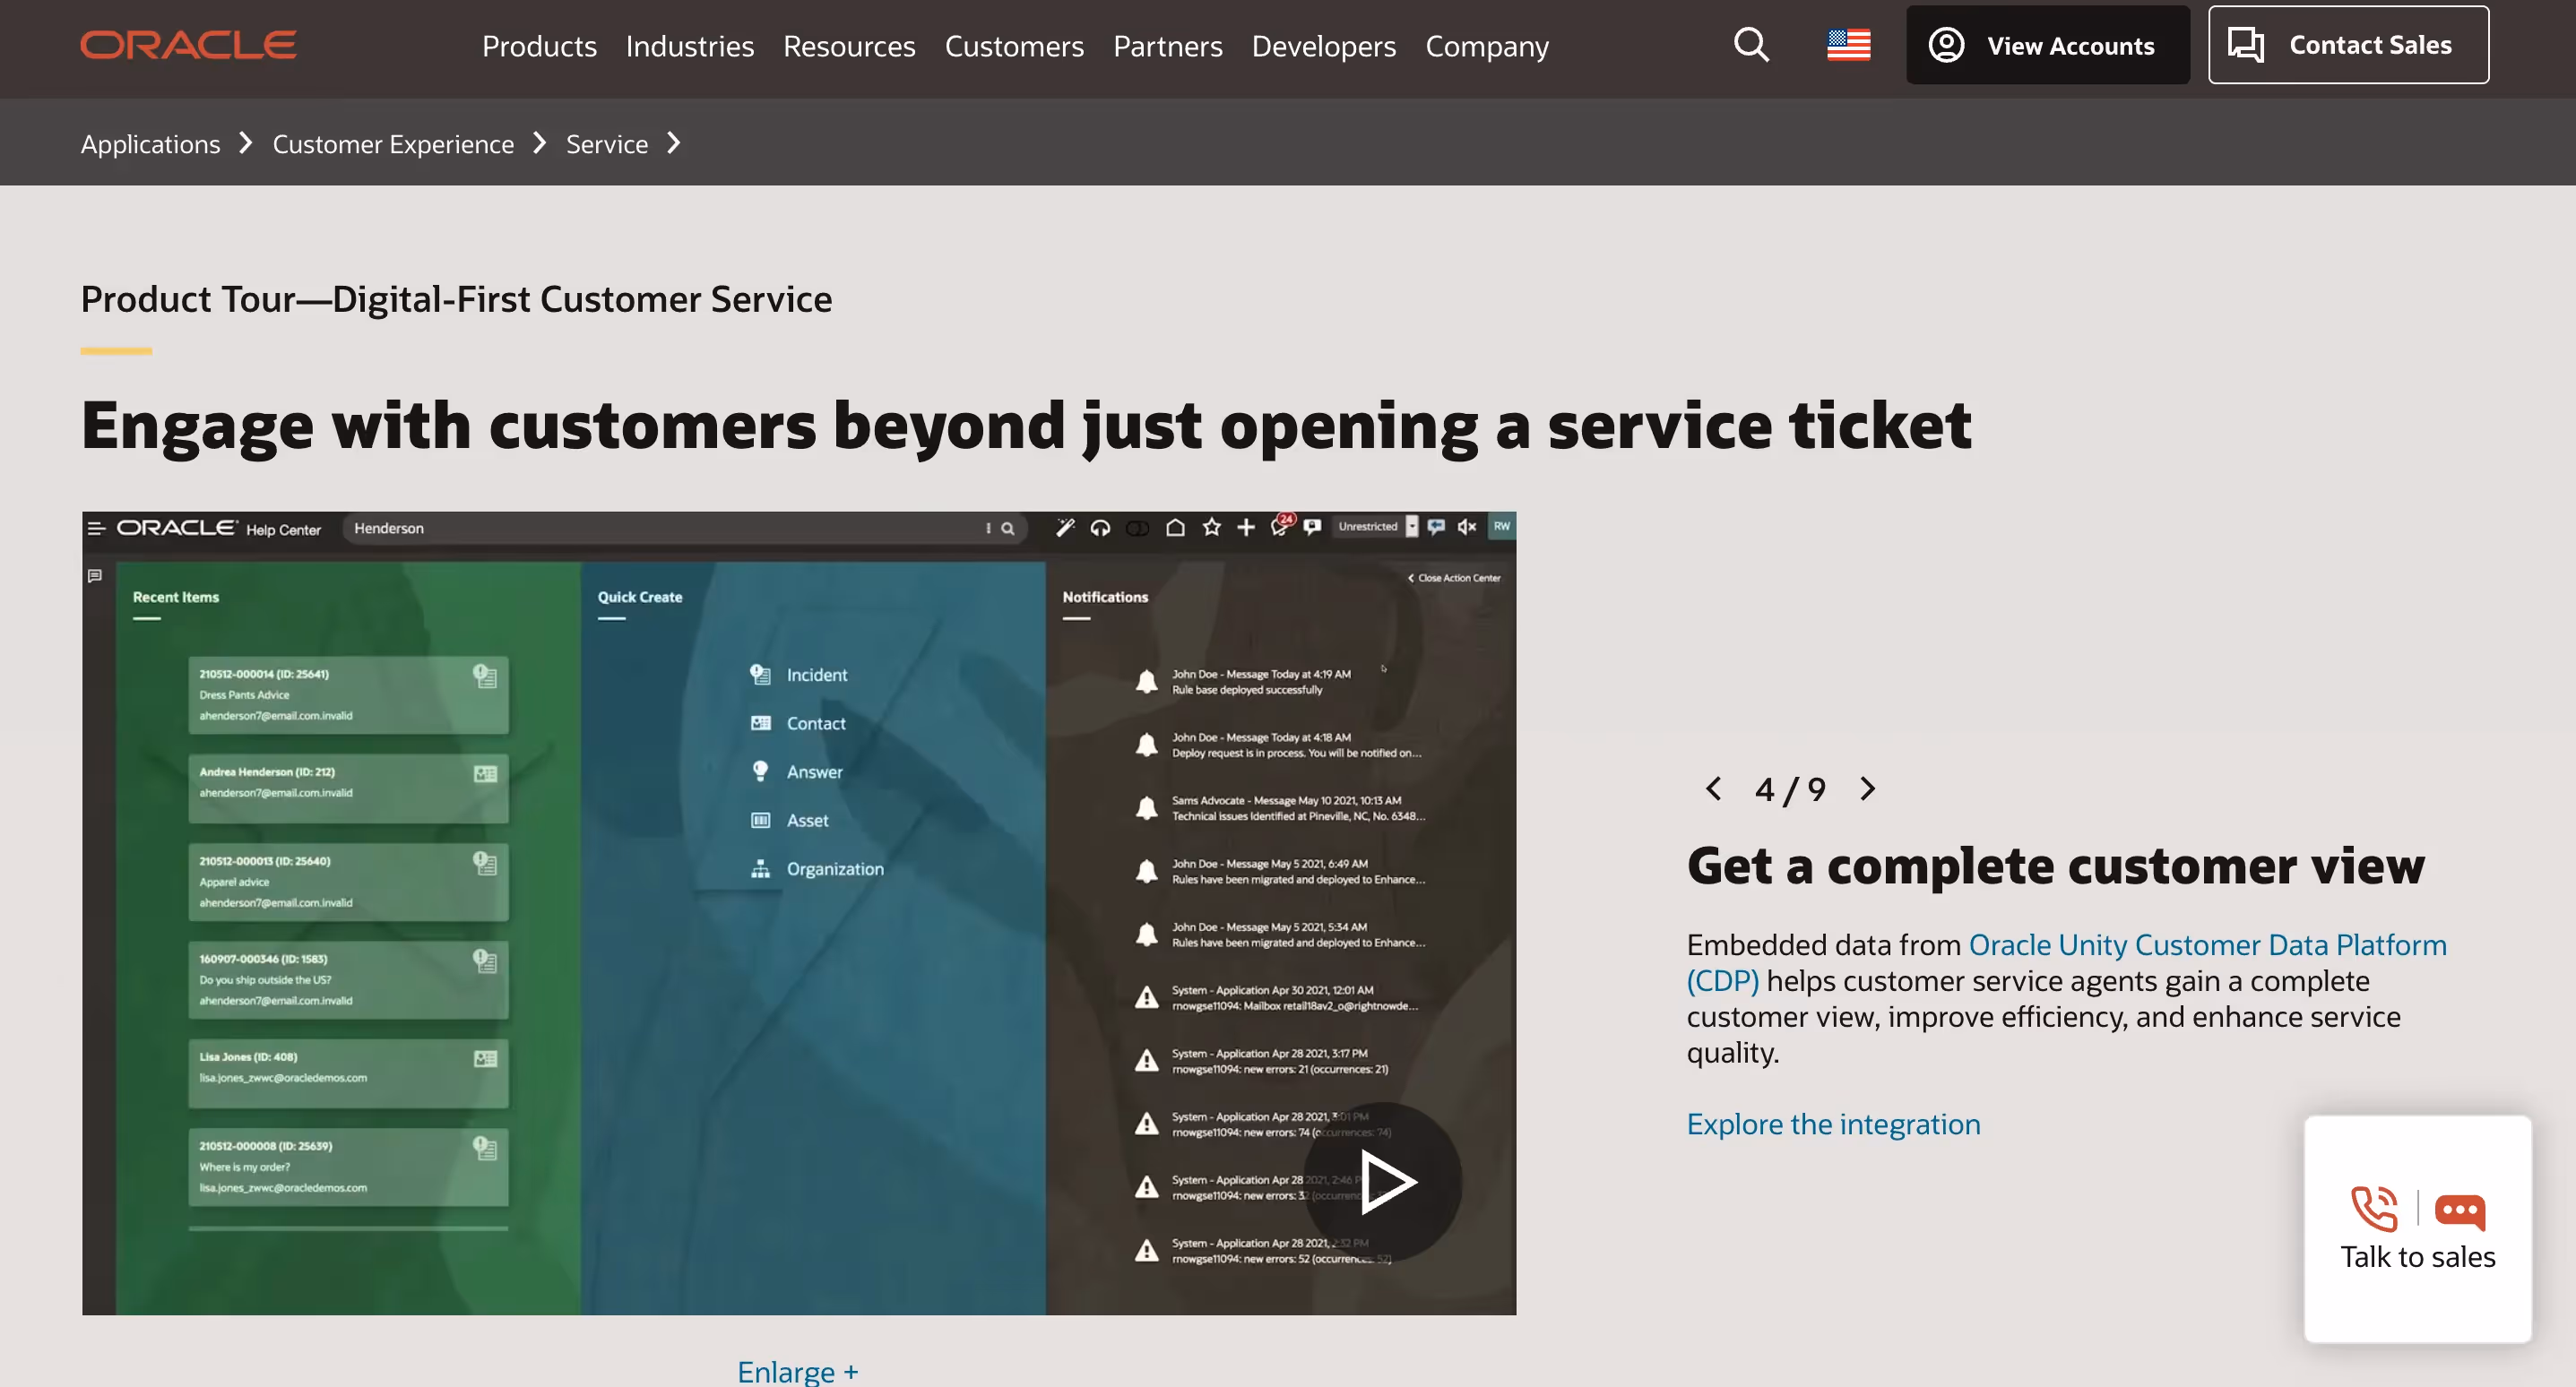The image size is (2576, 1387).
Task: Click notification new errors: 21 occurrences
Action: coord(1280,1061)
